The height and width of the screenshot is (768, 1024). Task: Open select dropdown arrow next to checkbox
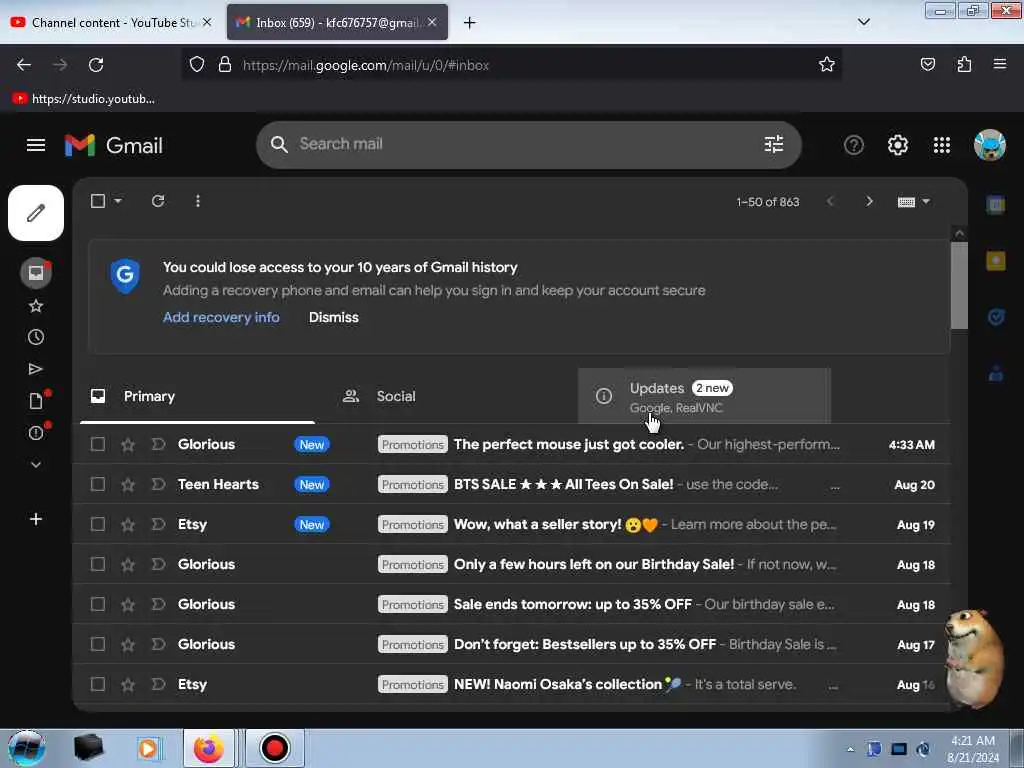point(118,201)
